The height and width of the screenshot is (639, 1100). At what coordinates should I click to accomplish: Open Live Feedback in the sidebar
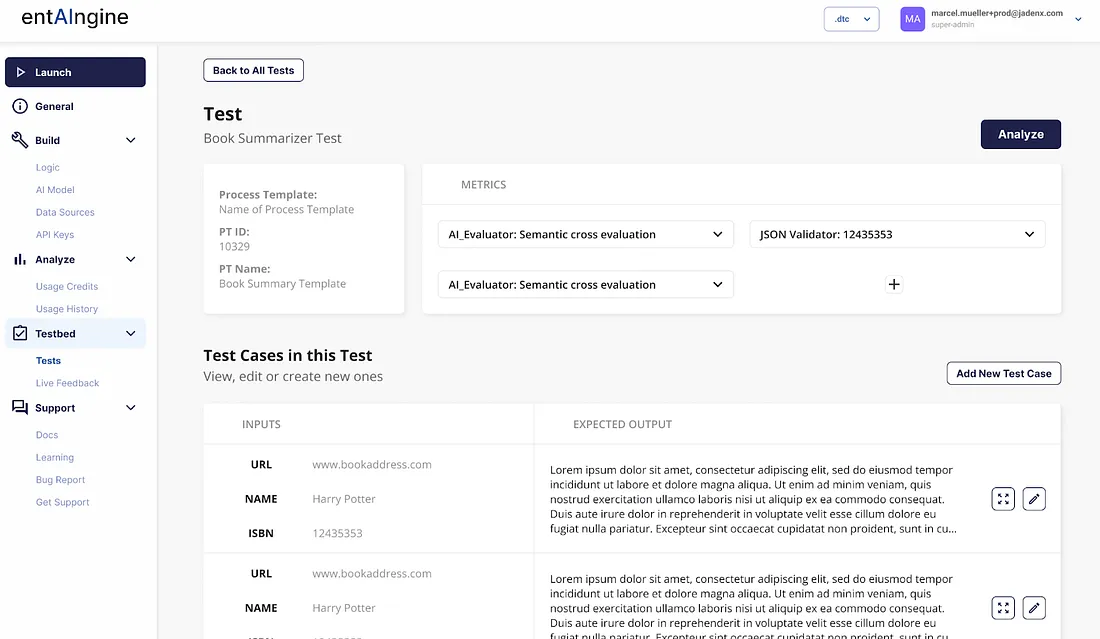click(x=68, y=383)
